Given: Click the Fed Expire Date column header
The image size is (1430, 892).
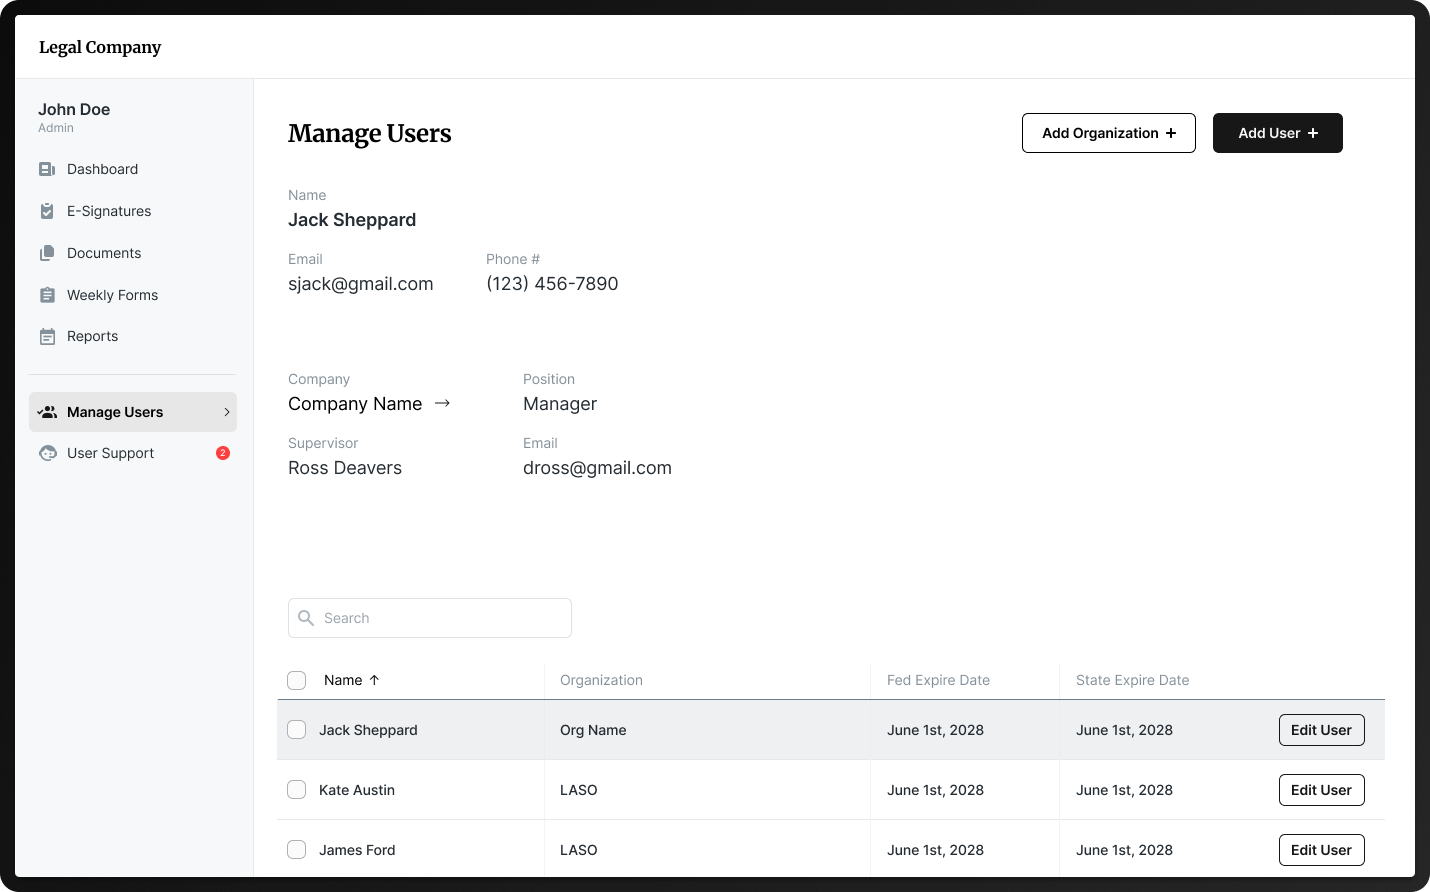Looking at the screenshot, I should (938, 680).
